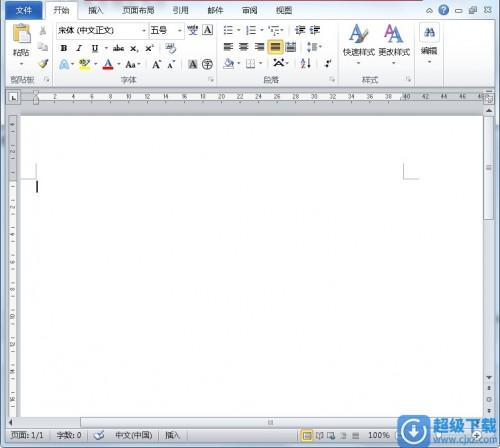
Task: Click the grow font icon
Action: point(157,64)
